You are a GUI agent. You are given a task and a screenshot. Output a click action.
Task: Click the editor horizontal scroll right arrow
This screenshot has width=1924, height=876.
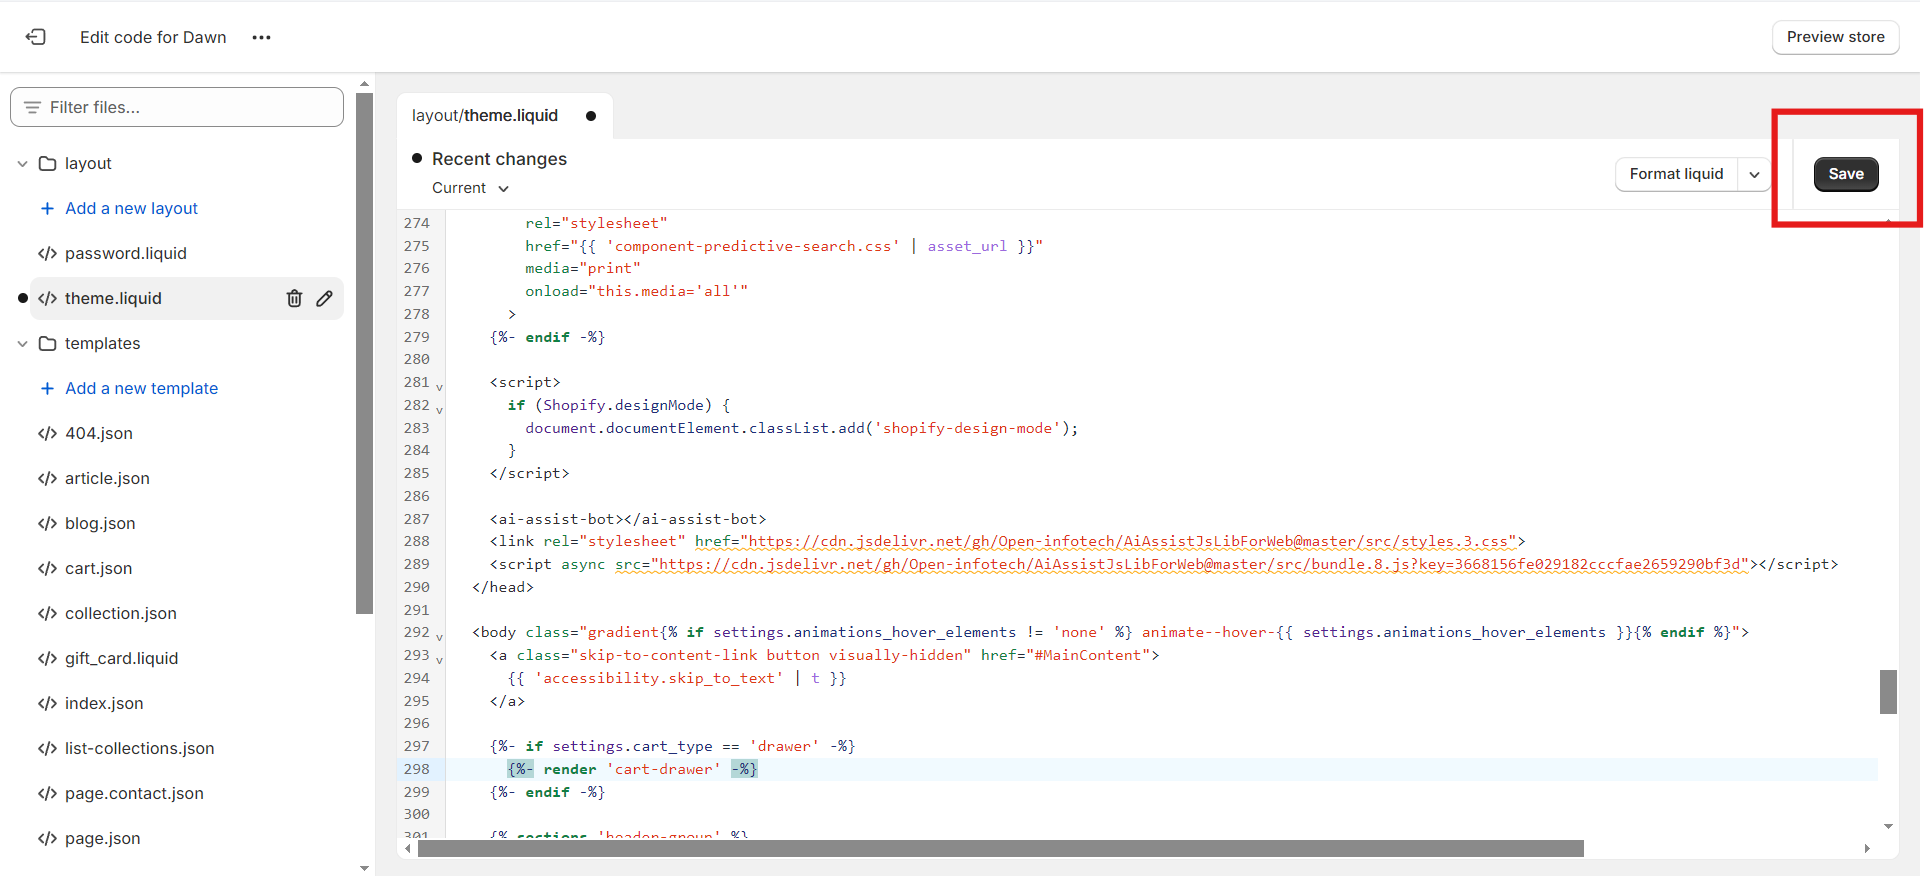click(x=1867, y=849)
